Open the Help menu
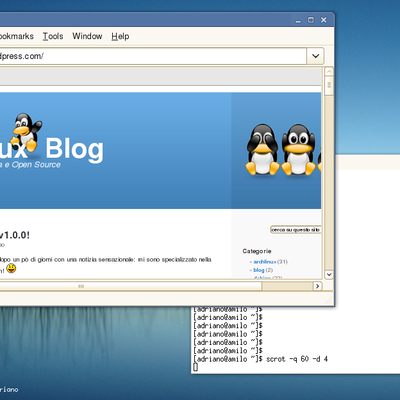Image resolution: width=400 pixels, height=400 pixels. pyautogui.click(x=120, y=36)
